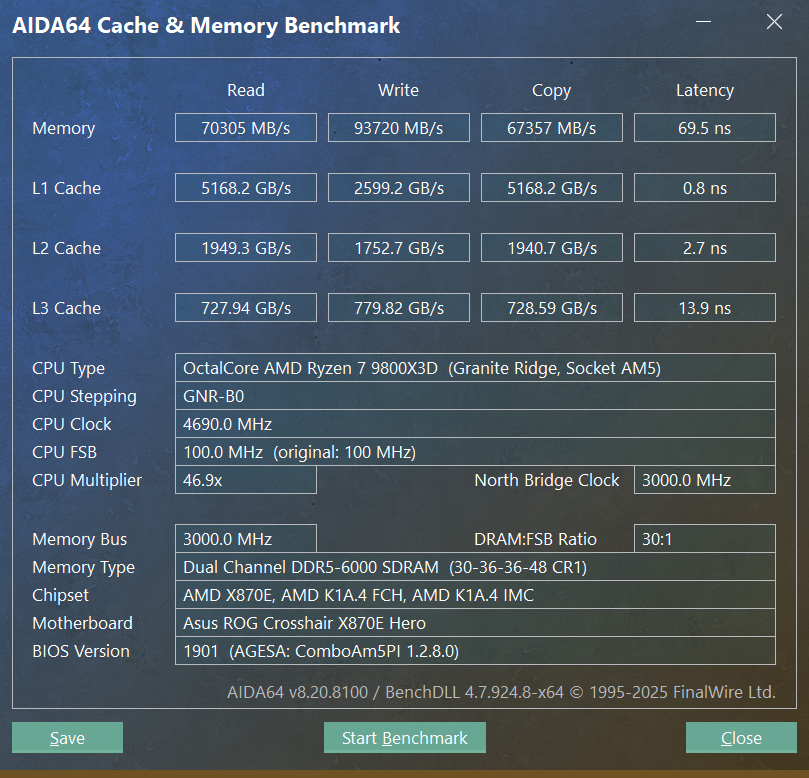
Task: Click the CPU Clock label
Action: click(71, 424)
